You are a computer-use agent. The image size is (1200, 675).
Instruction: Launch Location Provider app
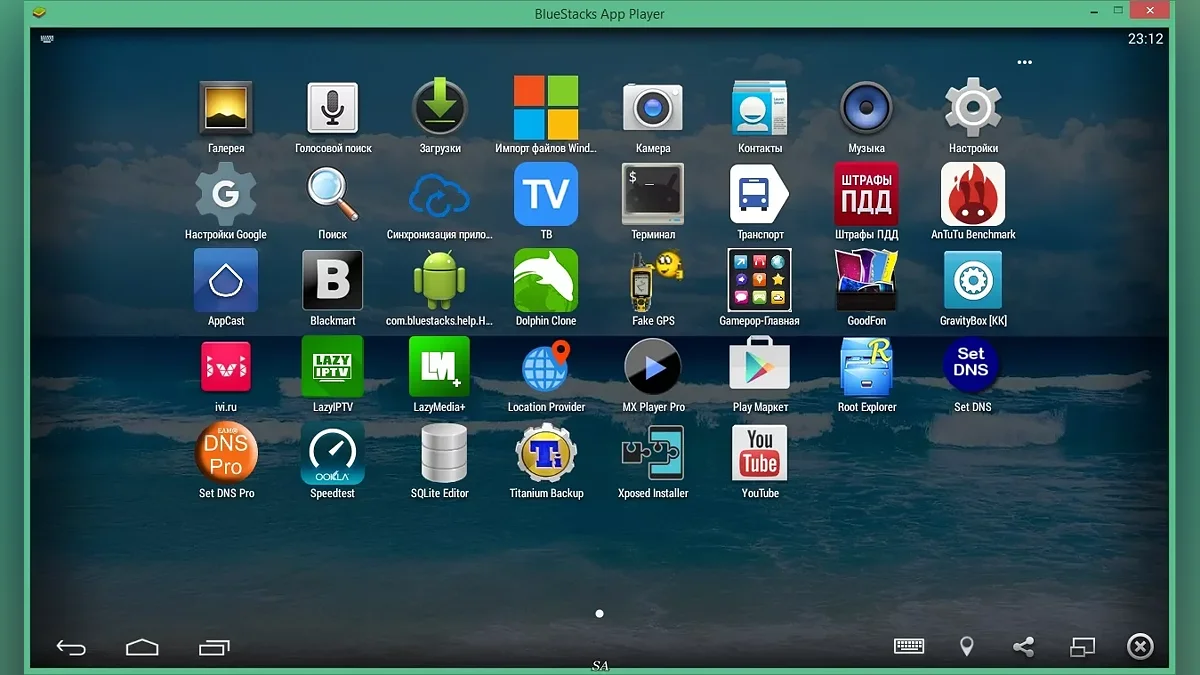coord(546,367)
